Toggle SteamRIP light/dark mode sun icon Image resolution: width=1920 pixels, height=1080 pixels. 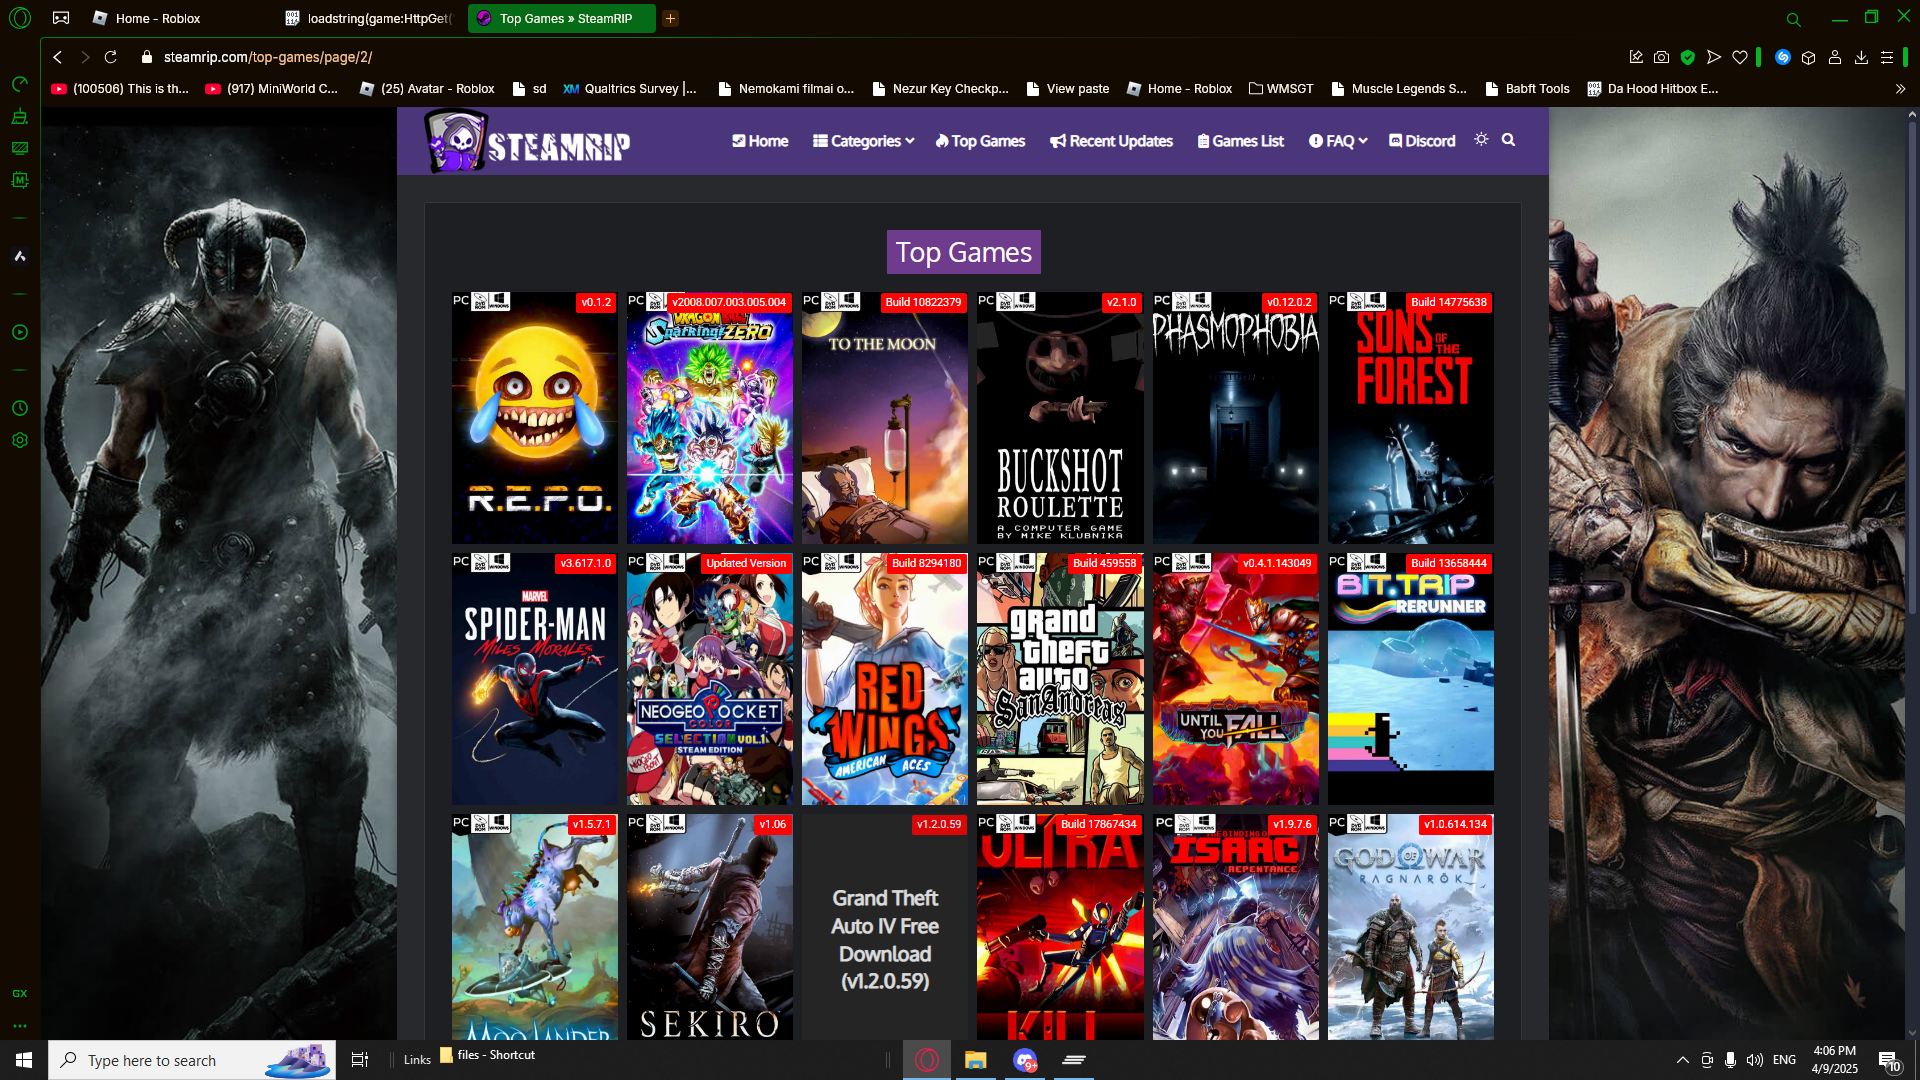click(1481, 140)
